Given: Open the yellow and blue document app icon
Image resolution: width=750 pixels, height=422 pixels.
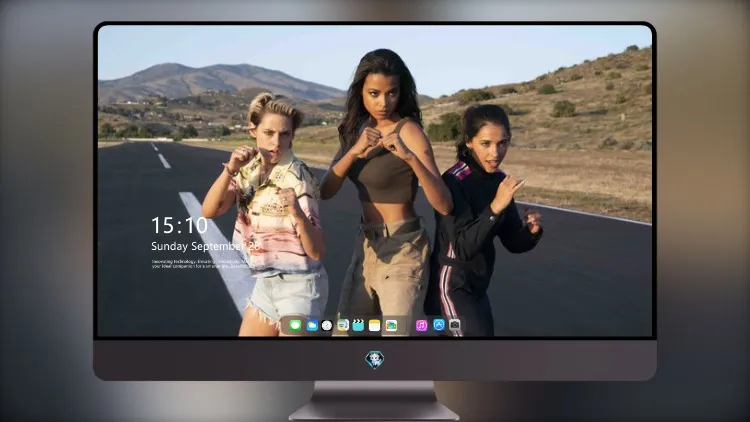Looking at the screenshot, I should (342, 325).
